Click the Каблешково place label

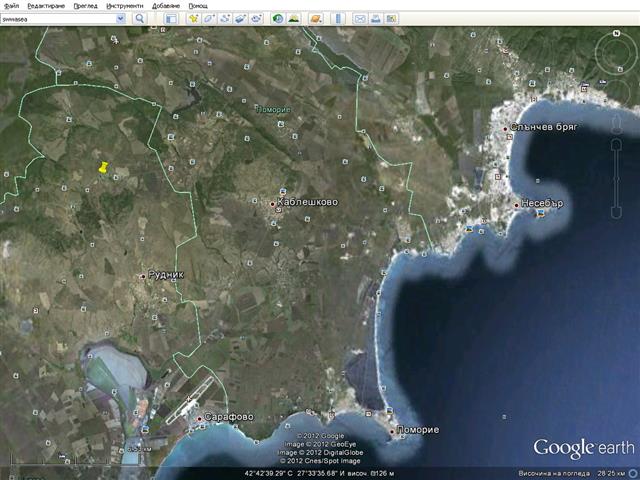[x=309, y=202]
